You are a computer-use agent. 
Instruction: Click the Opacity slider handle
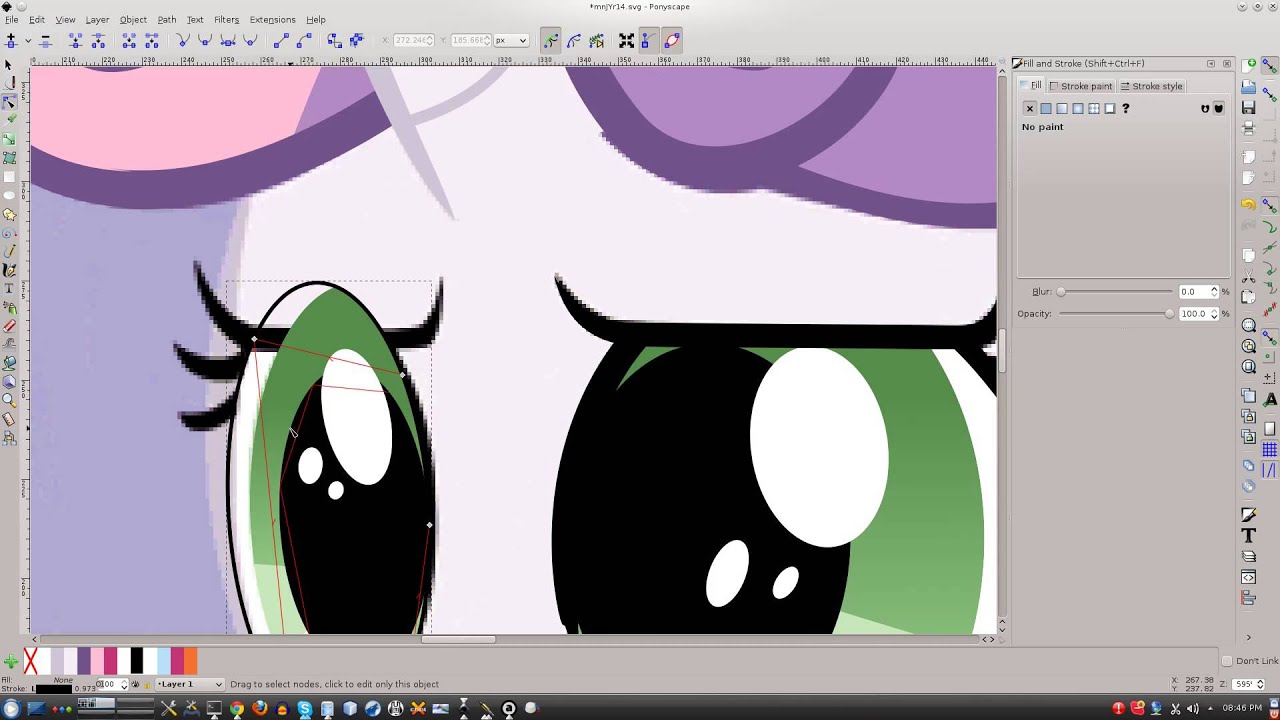coord(1169,314)
